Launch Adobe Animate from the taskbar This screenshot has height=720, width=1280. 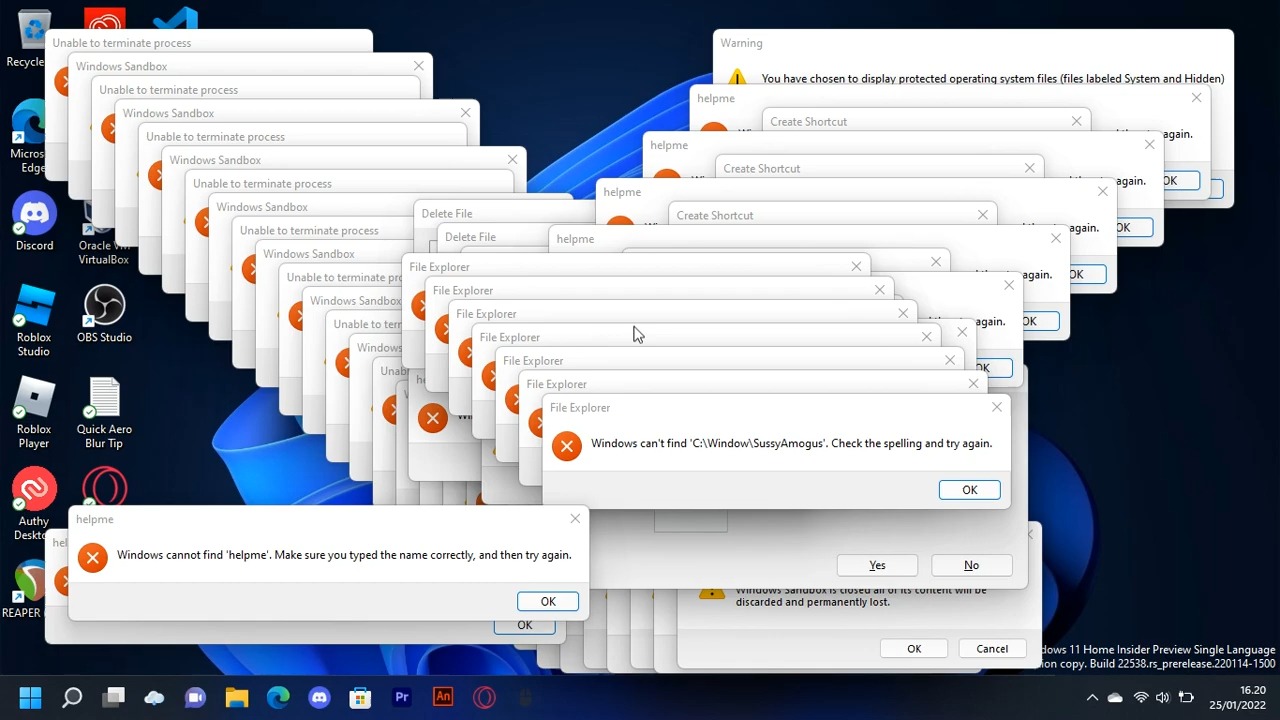click(x=443, y=697)
